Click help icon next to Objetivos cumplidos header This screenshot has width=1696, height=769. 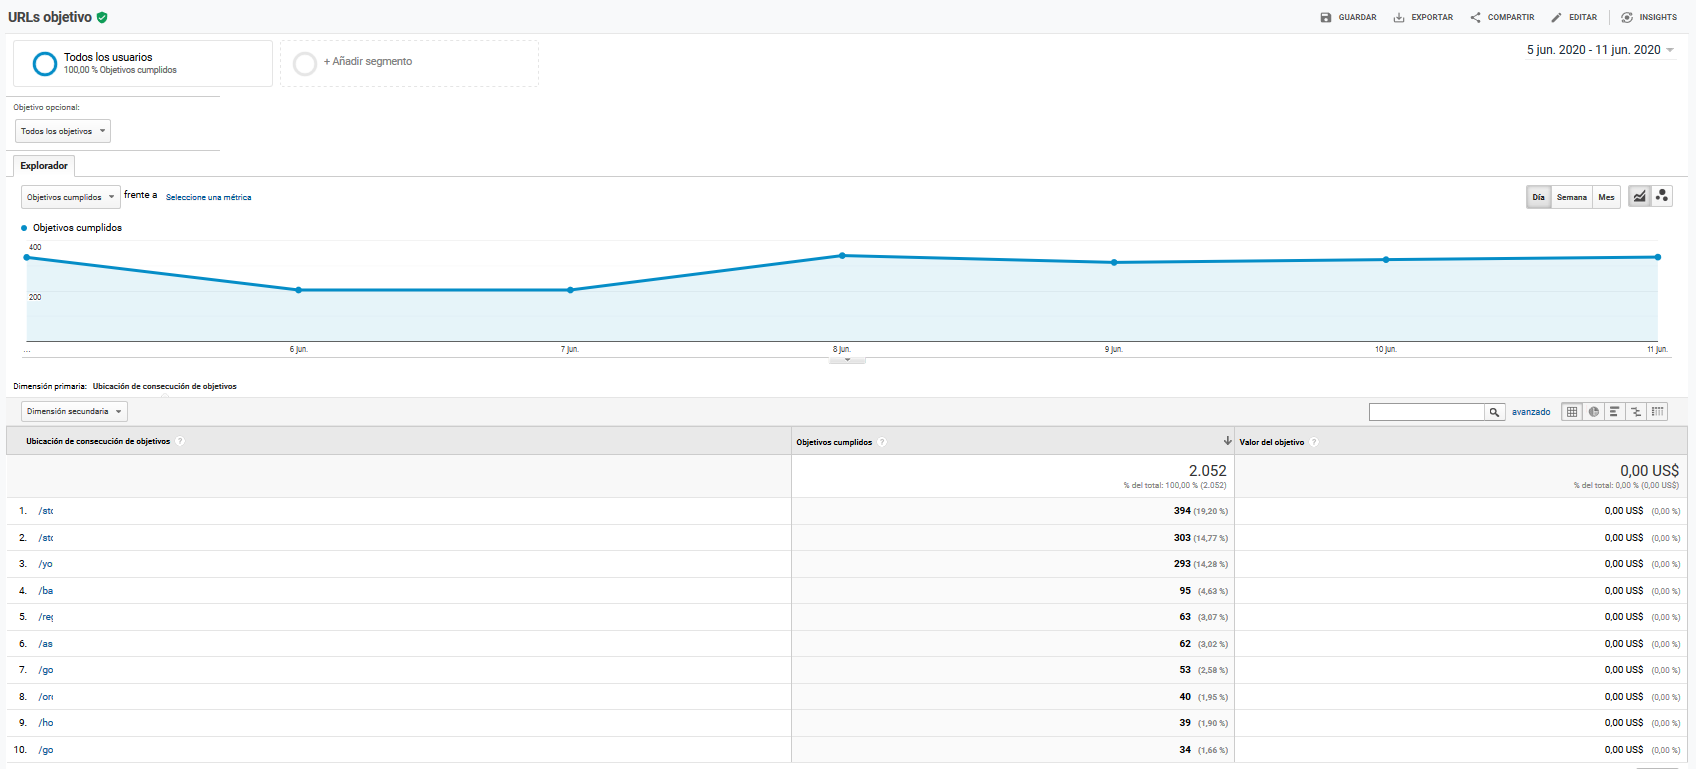(882, 442)
